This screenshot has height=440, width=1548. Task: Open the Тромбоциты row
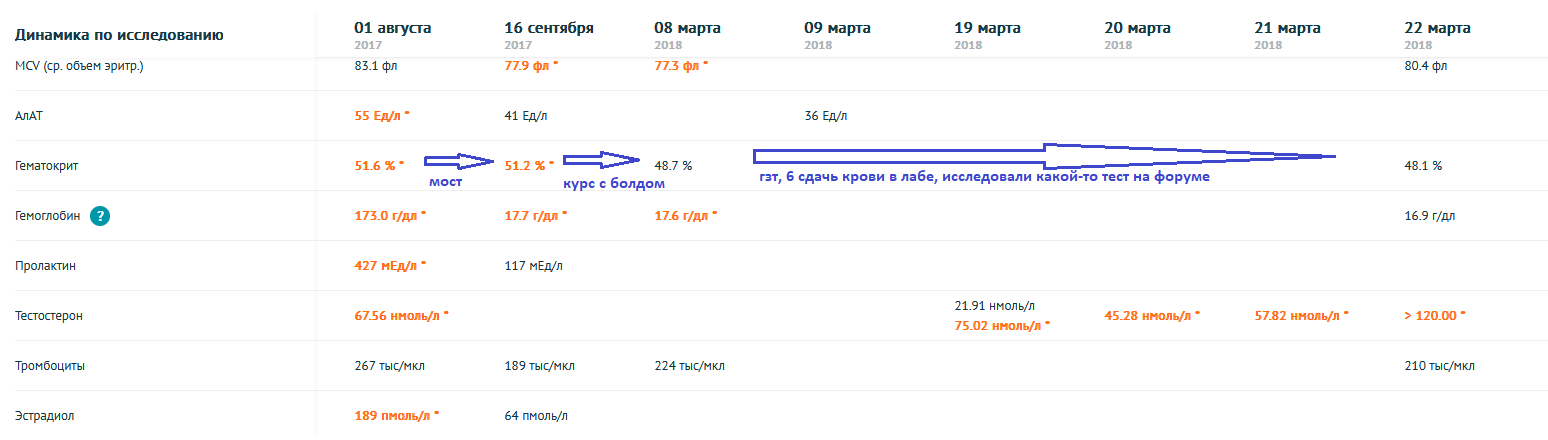click(50, 366)
